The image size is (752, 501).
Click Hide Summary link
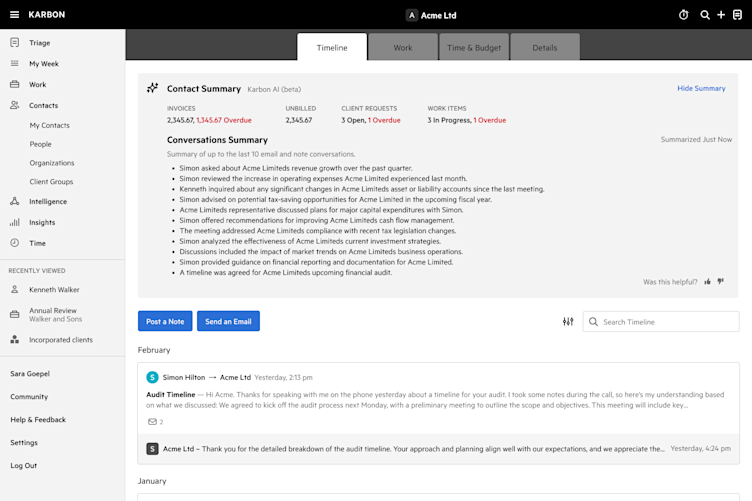(x=701, y=88)
